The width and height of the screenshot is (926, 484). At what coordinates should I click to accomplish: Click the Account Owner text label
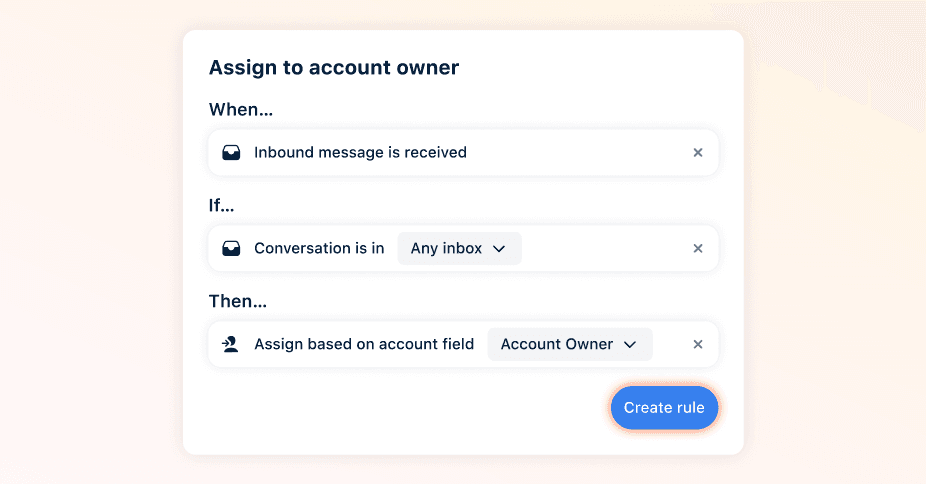pos(557,344)
